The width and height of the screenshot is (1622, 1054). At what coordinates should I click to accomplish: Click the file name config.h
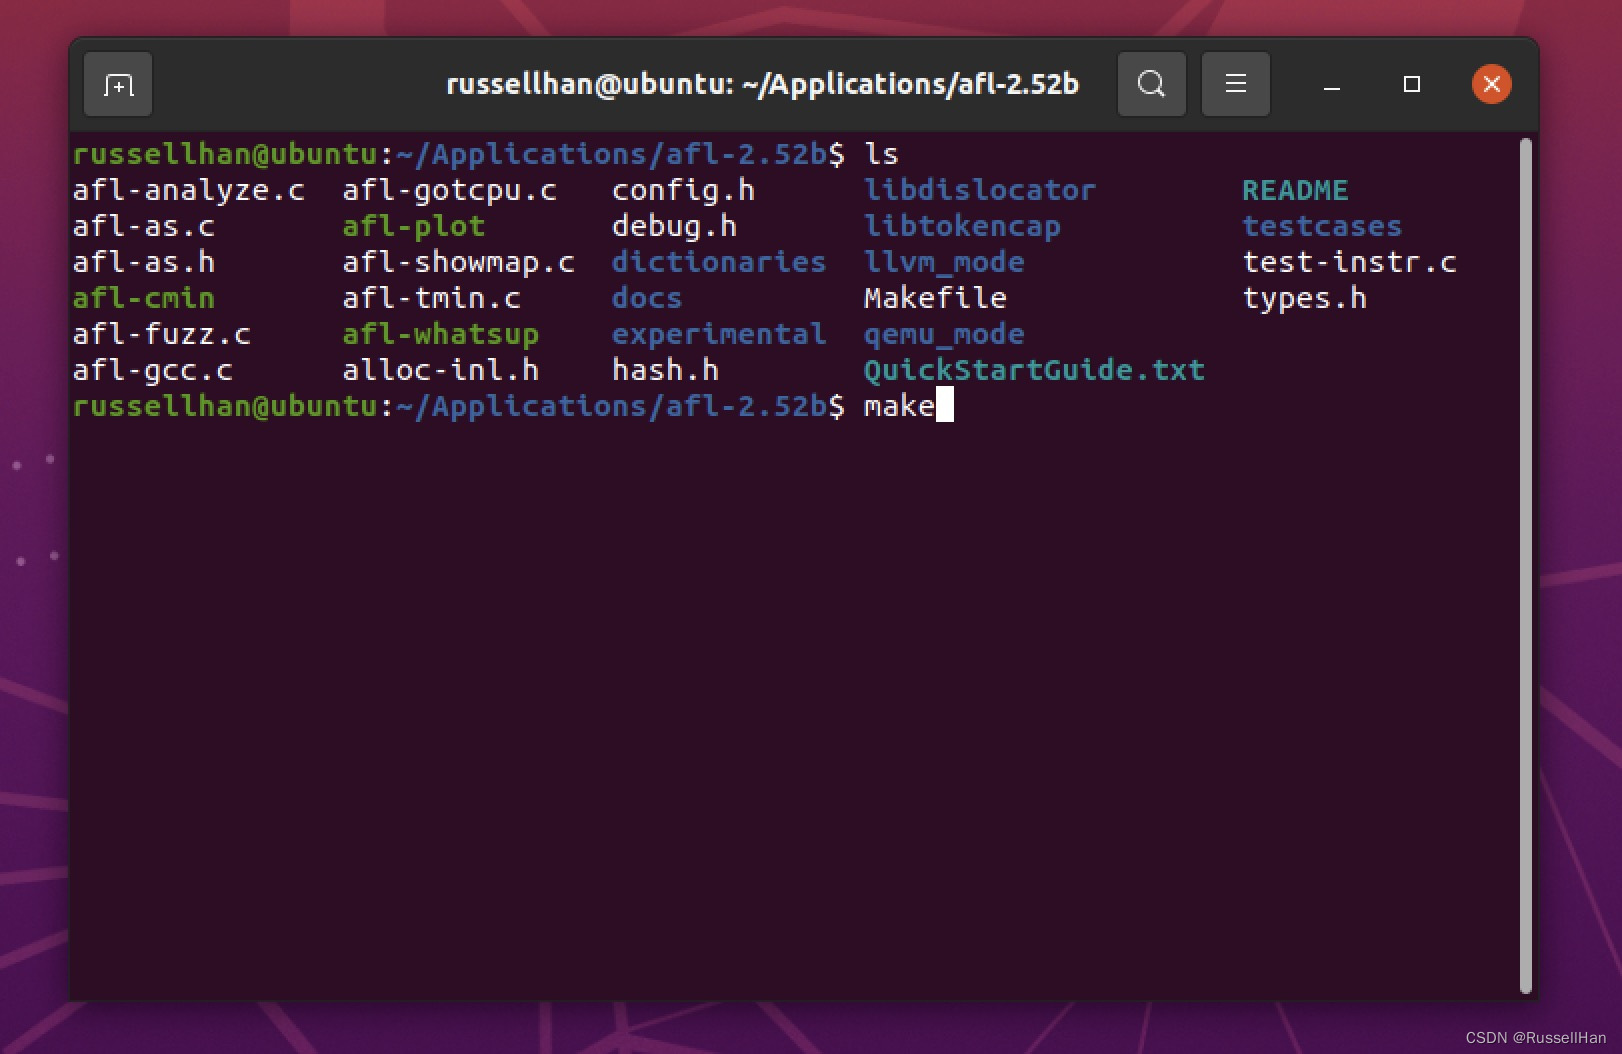[x=683, y=191]
